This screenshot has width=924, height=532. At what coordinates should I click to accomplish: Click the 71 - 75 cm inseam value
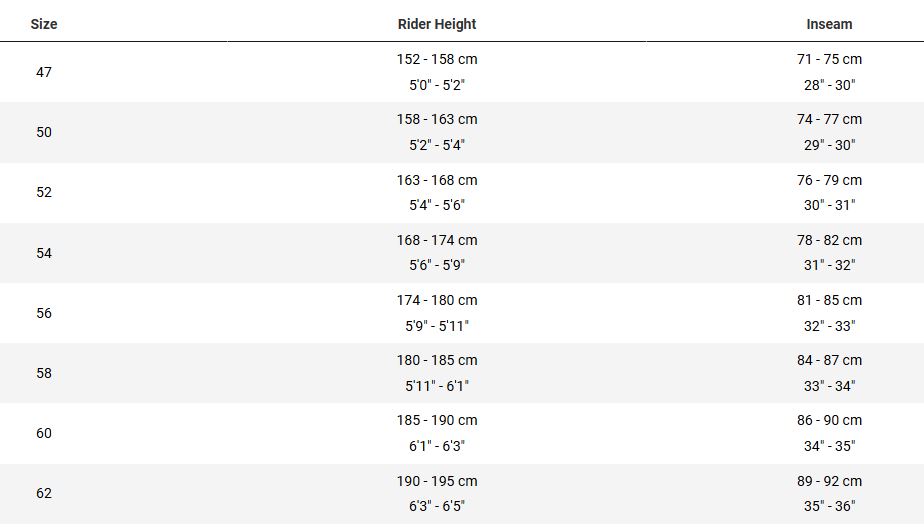point(829,59)
